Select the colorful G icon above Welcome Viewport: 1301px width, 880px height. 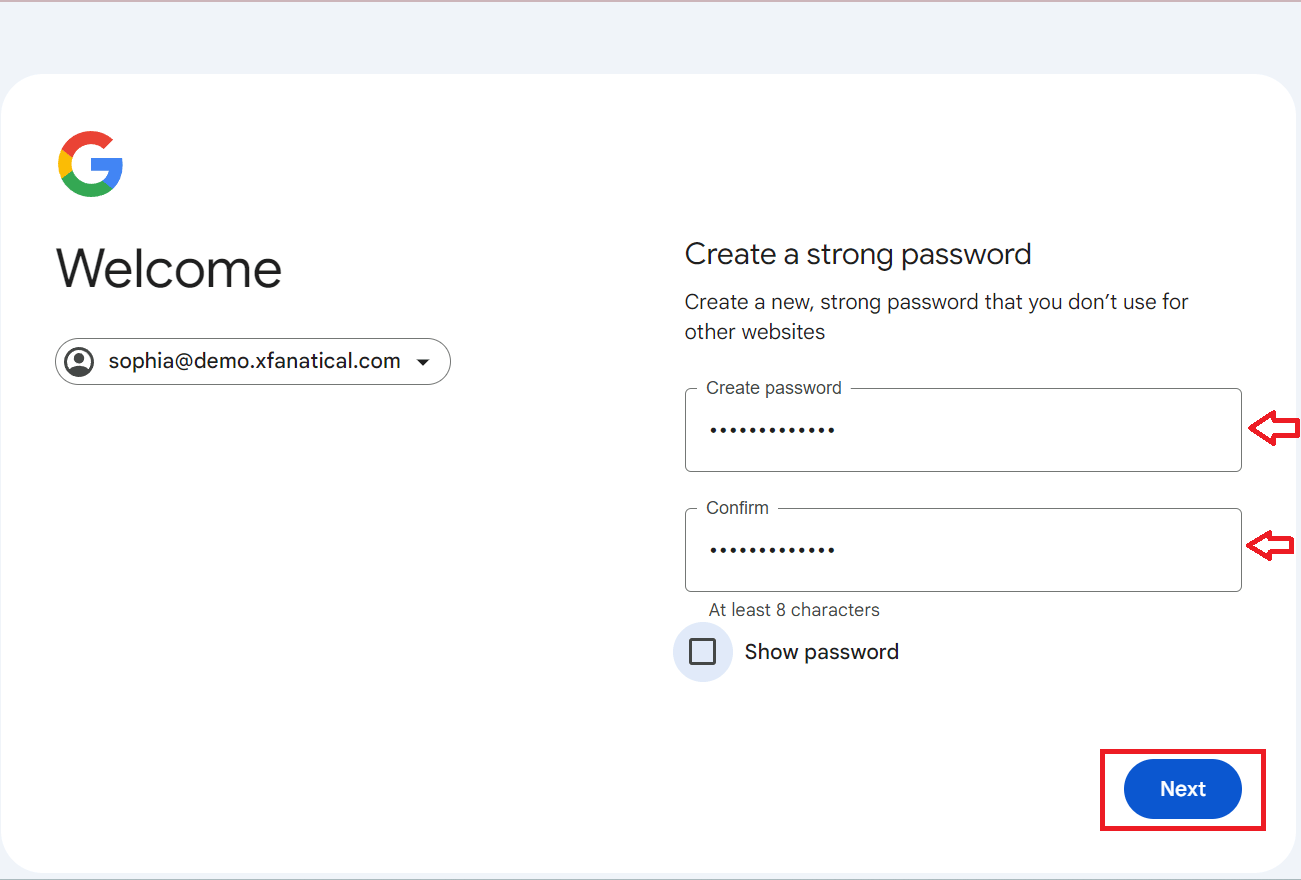tap(90, 163)
